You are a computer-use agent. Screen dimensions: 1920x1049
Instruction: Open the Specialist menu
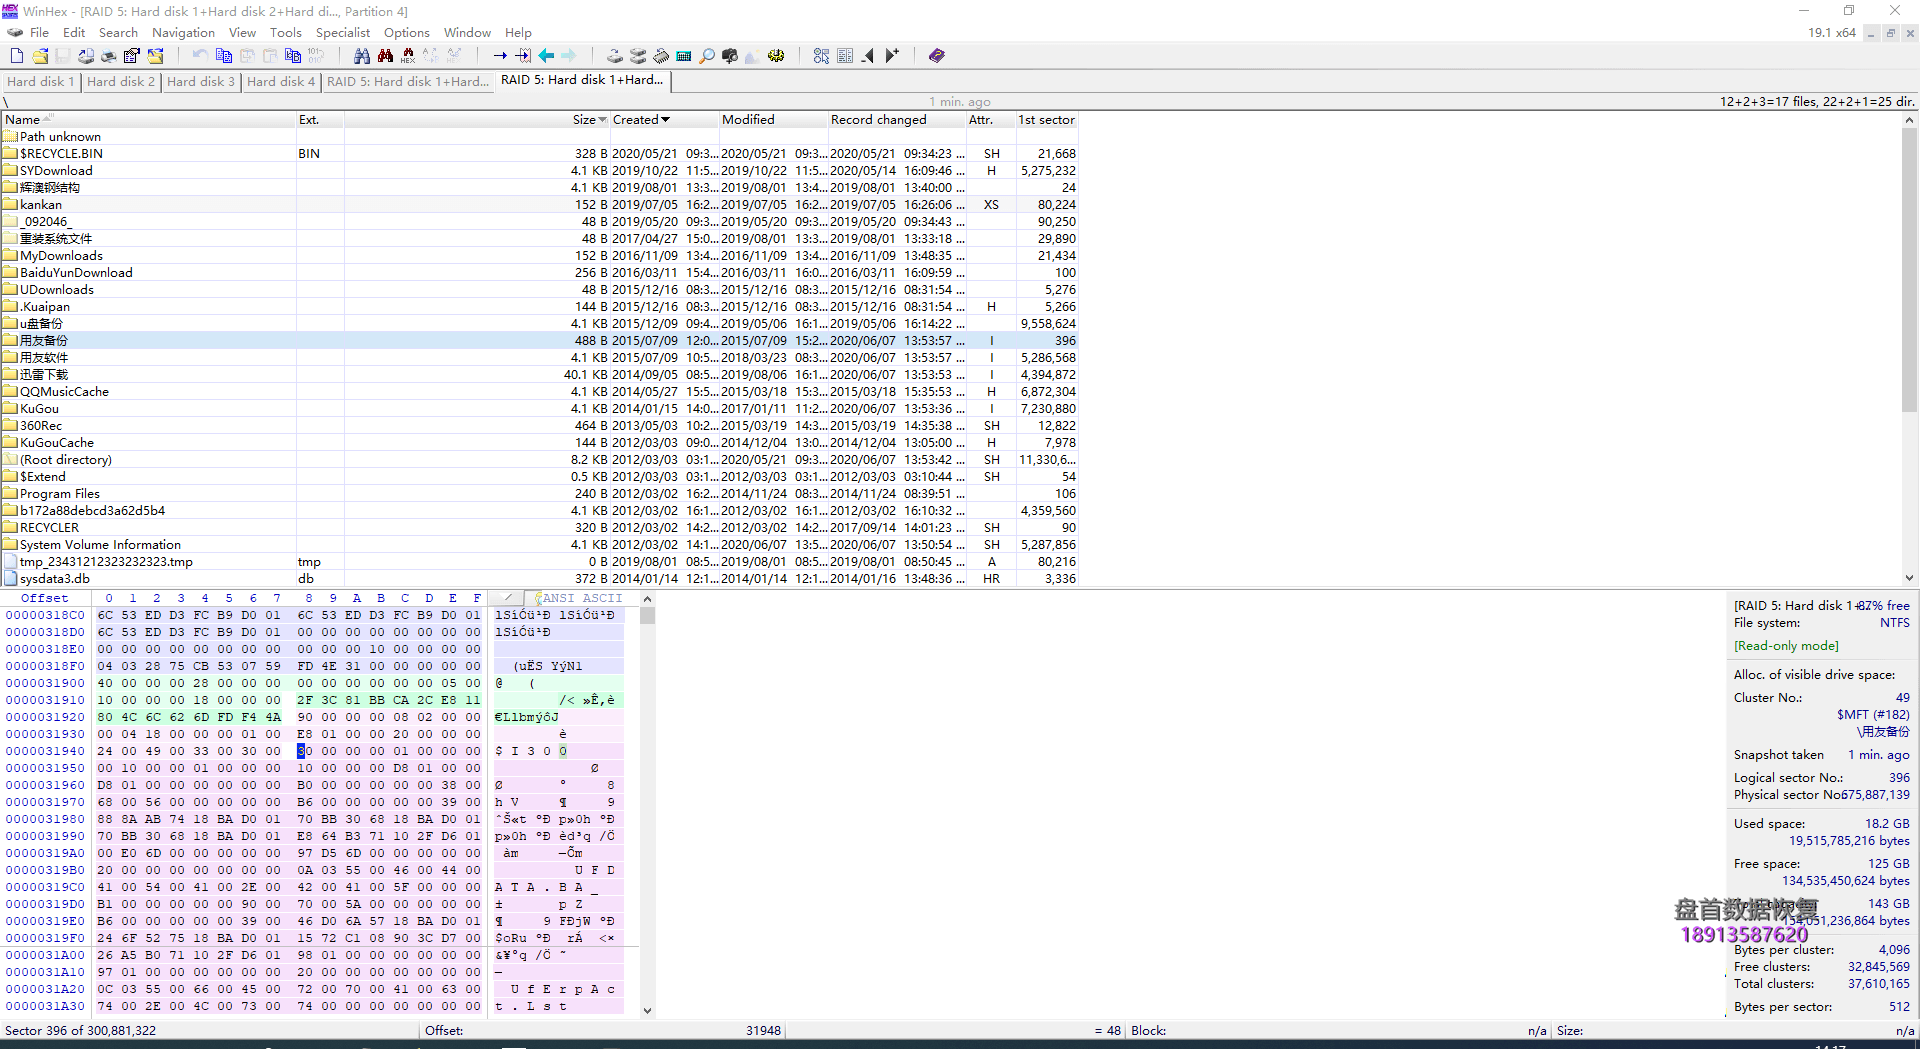[x=343, y=33]
